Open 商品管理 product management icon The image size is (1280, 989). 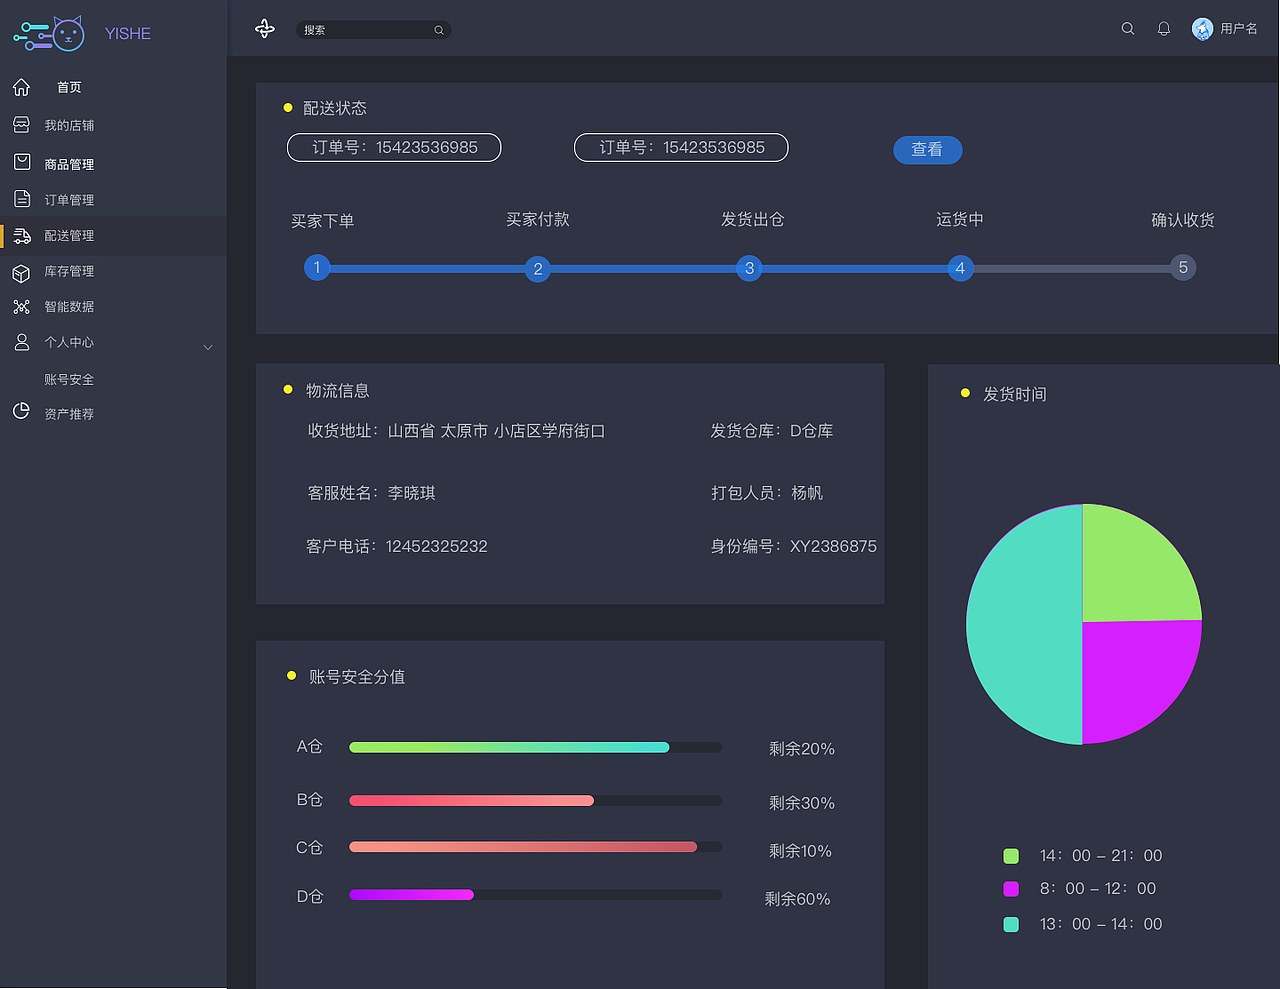tap(20, 162)
